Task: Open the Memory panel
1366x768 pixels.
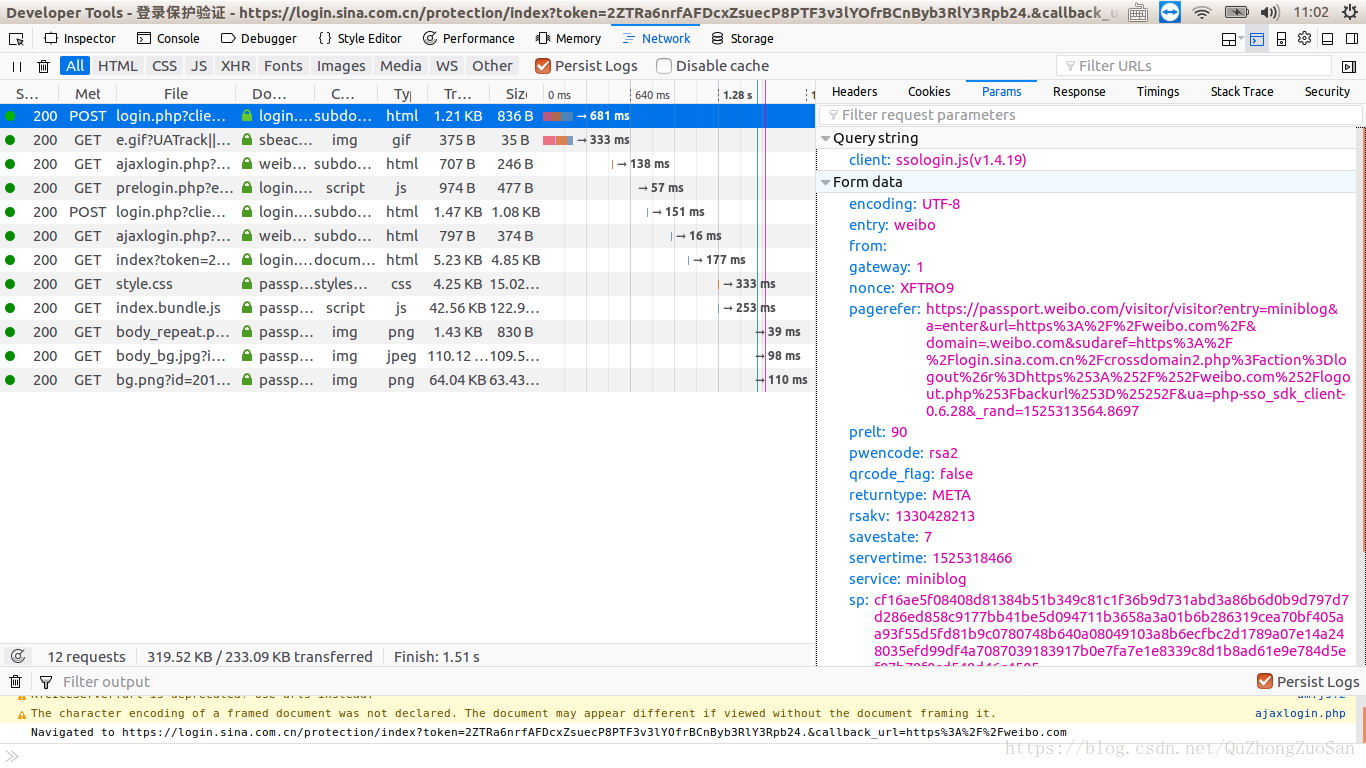Action: click(x=568, y=38)
